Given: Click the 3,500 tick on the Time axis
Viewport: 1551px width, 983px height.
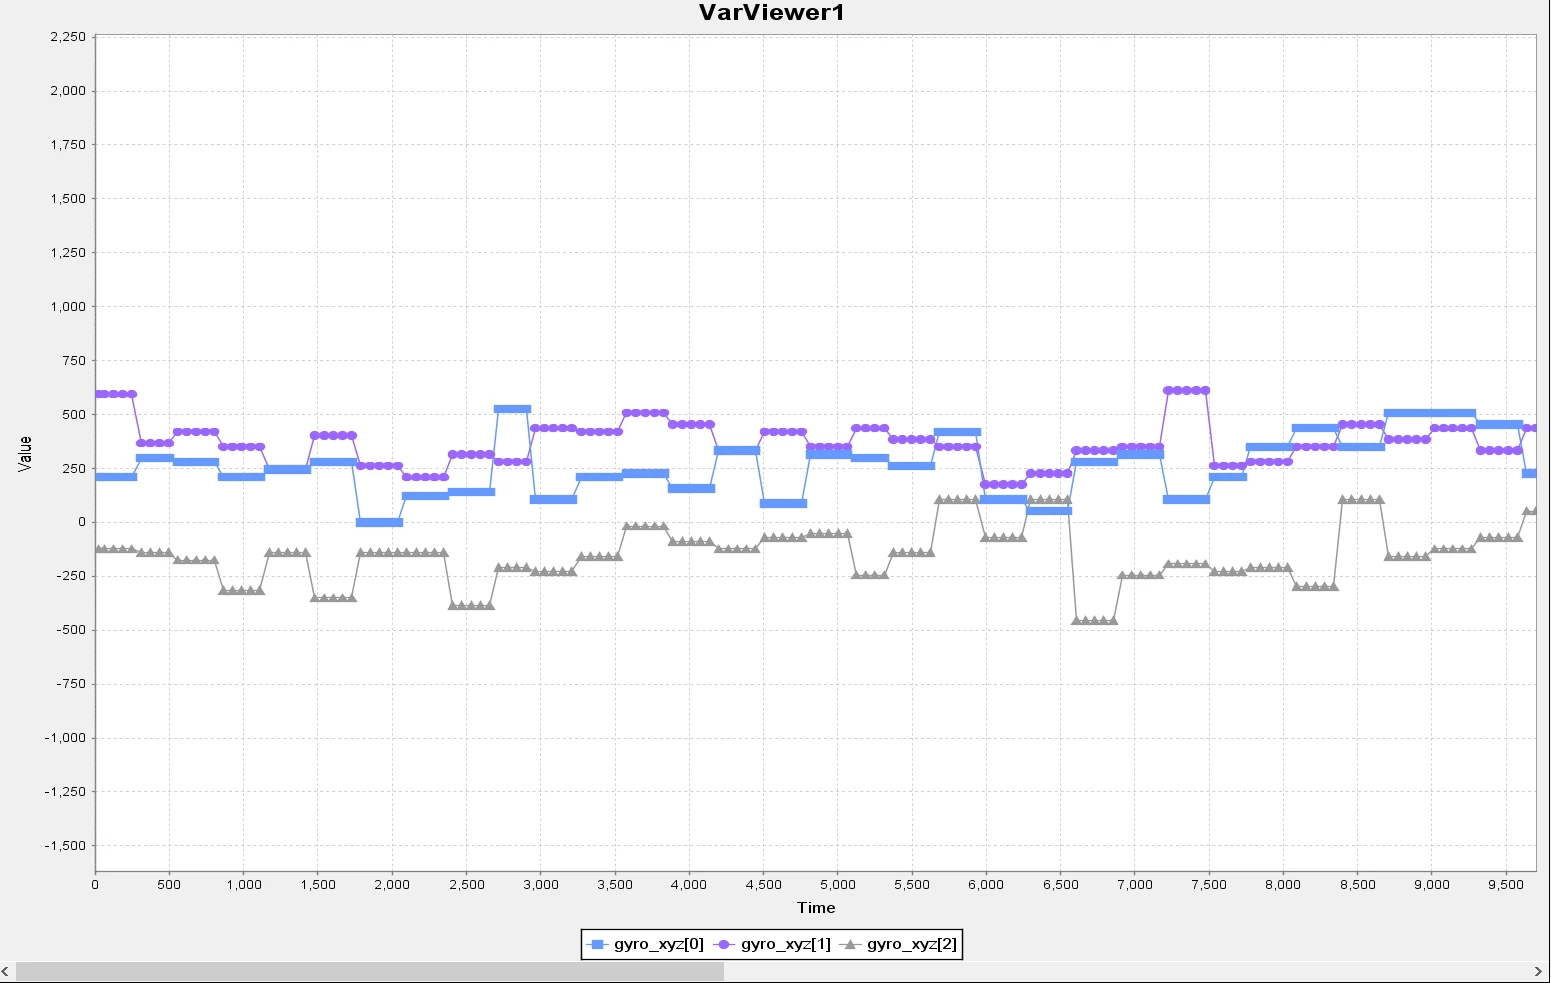Looking at the screenshot, I should click(615, 884).
